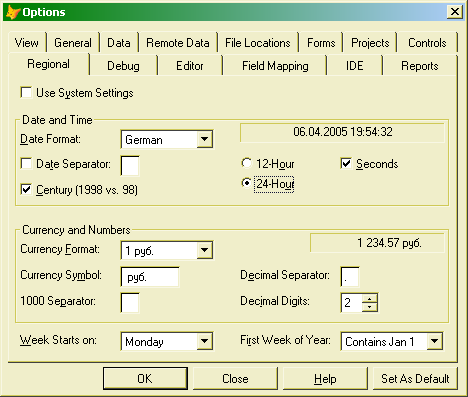Switch to the Forms tab

point(321,43)
